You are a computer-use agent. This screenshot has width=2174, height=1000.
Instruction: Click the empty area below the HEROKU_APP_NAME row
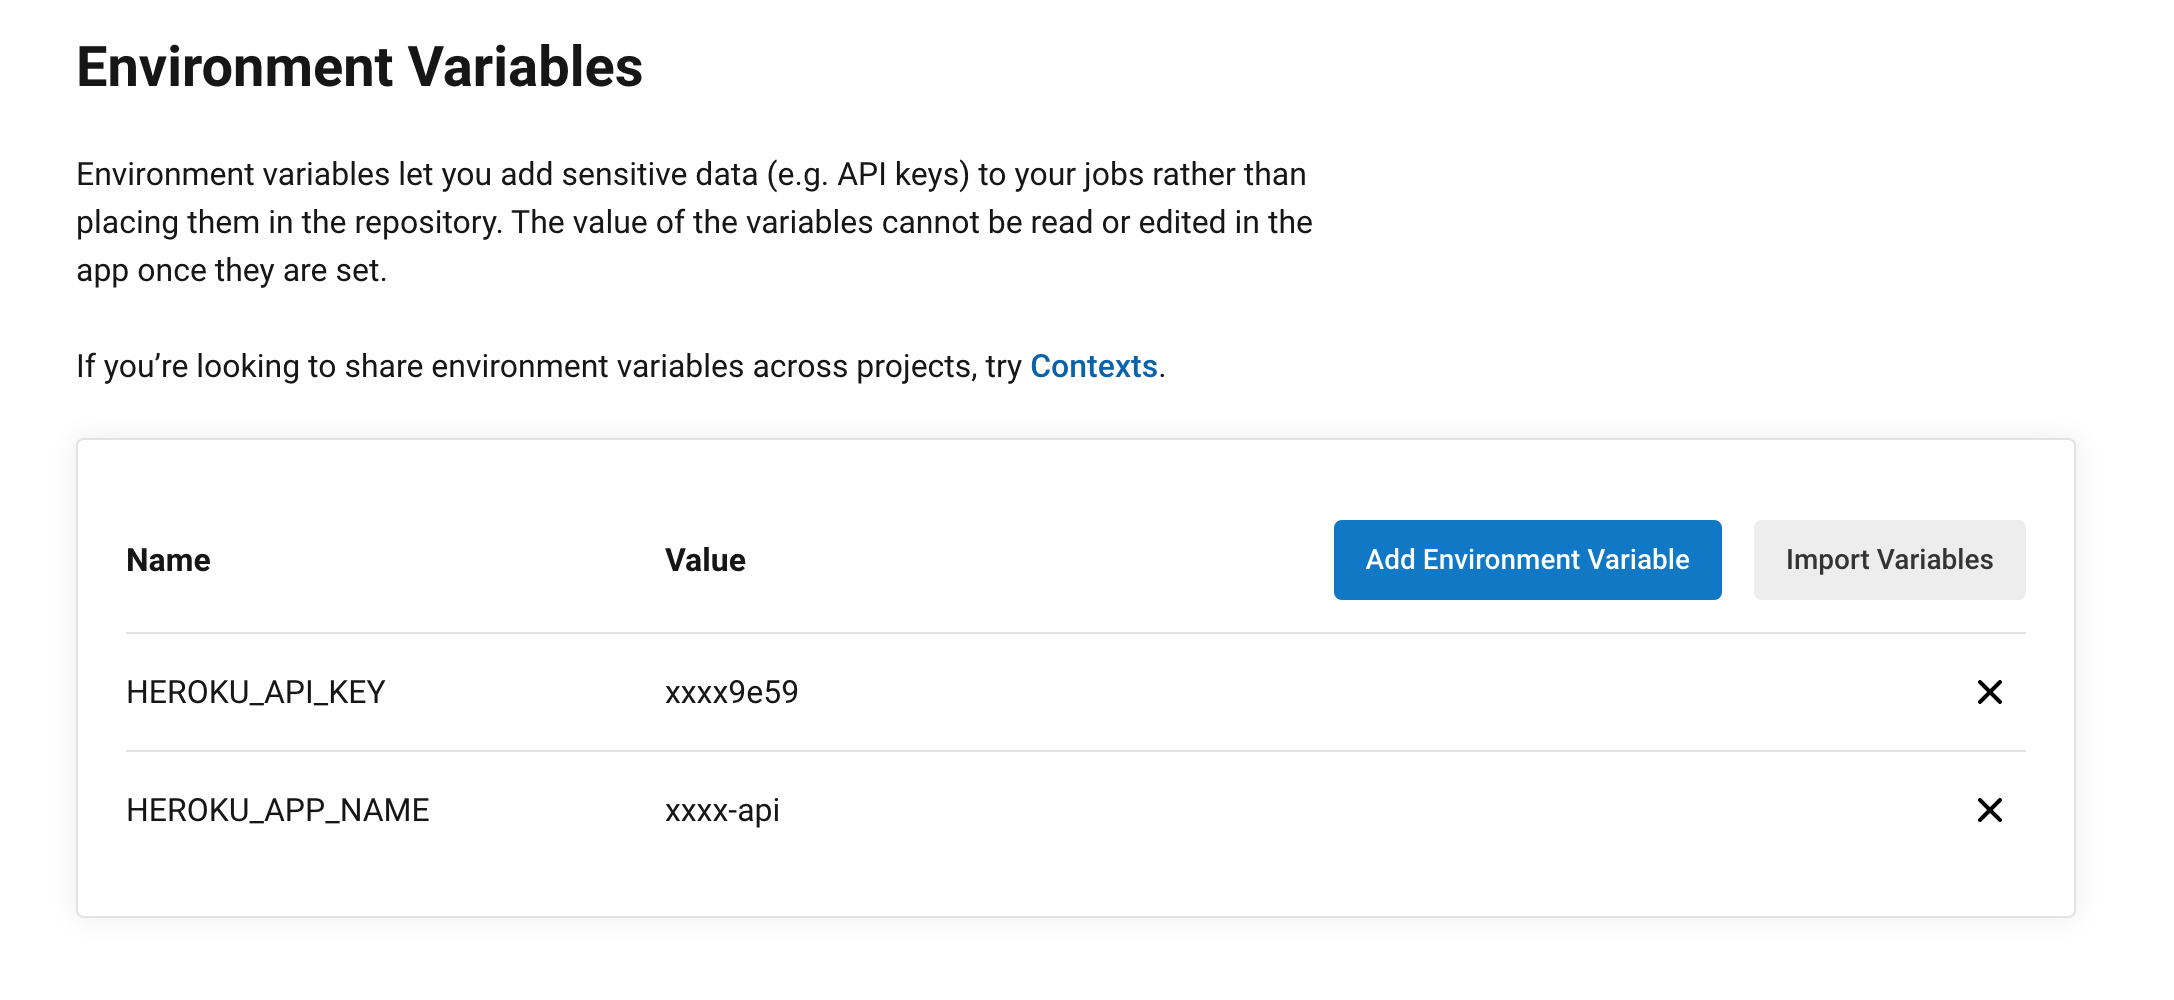[1075, 878]
